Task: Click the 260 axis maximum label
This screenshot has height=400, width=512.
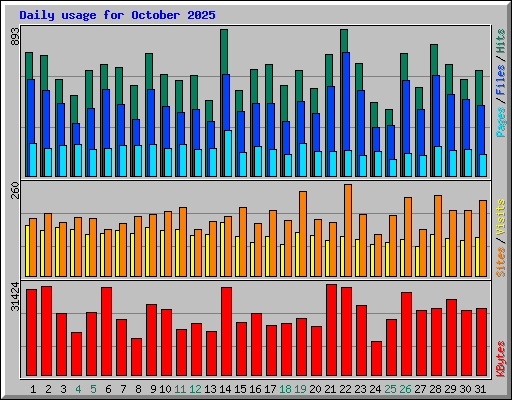Action: click(15, 190)
